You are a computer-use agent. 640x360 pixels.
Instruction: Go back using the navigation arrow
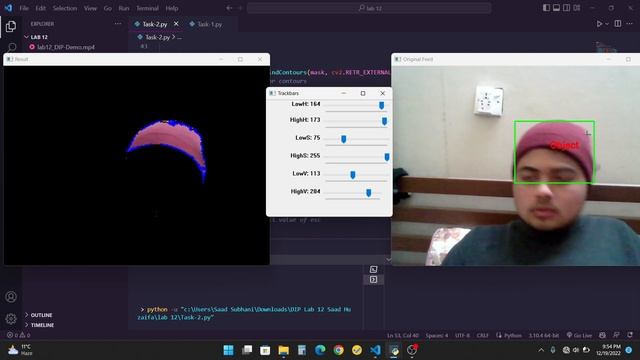(229, 8)
